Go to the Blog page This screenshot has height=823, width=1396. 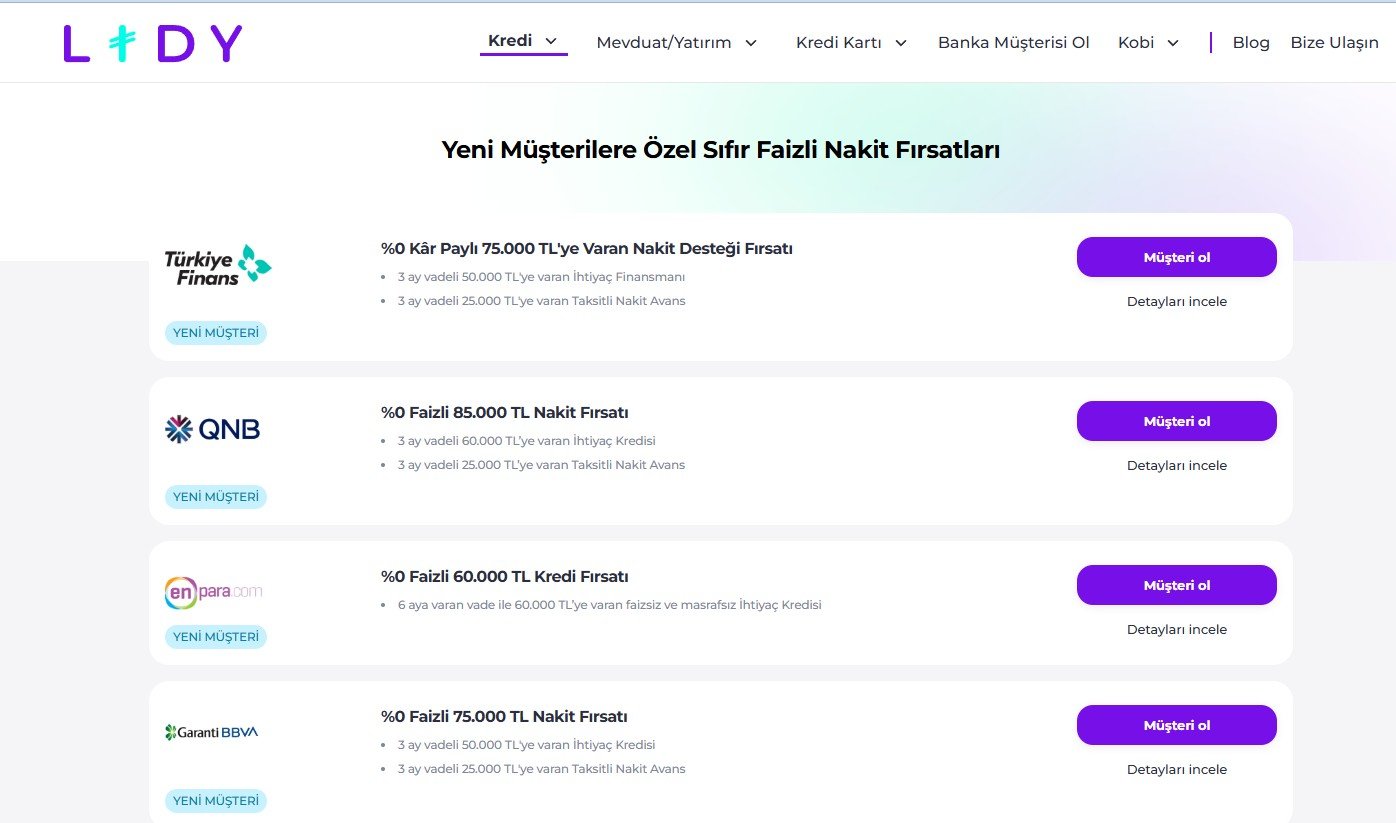pyautogui.click(x=1251, y=43)
